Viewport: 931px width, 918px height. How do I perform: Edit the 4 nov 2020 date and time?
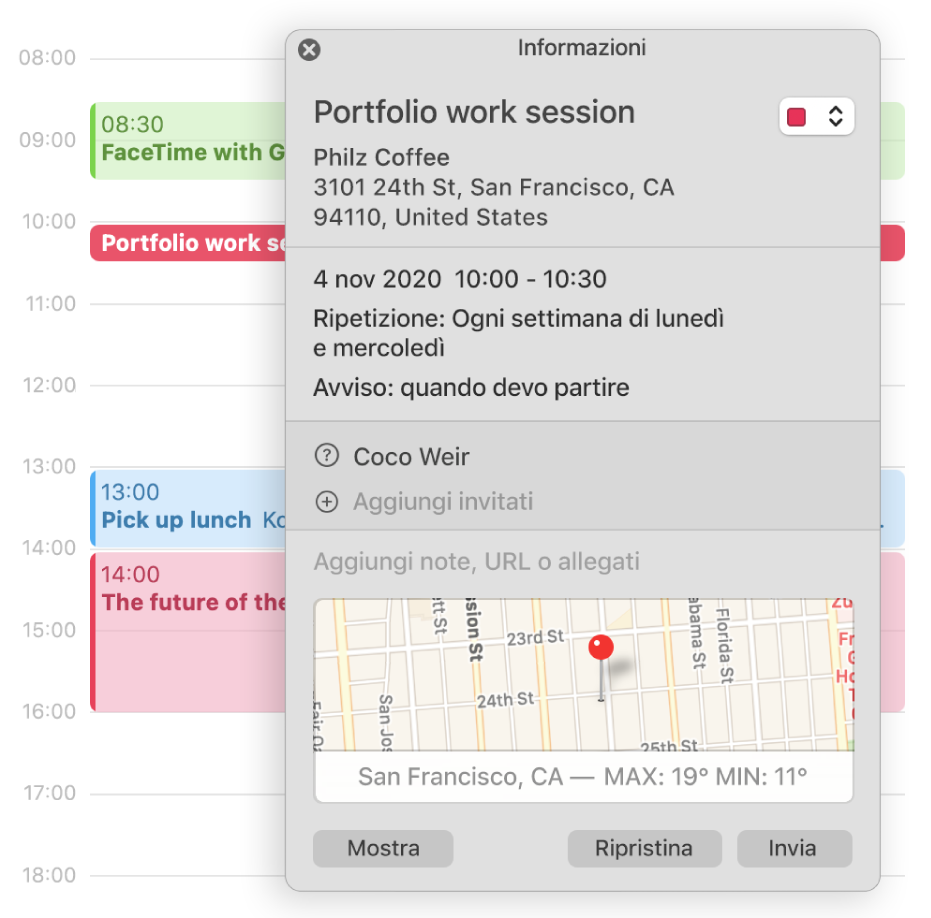pos(460,279)
